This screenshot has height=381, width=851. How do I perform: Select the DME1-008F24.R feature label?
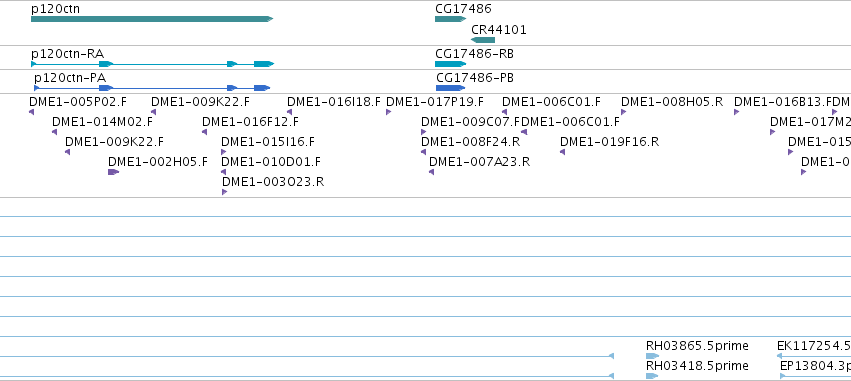[471, 142]
